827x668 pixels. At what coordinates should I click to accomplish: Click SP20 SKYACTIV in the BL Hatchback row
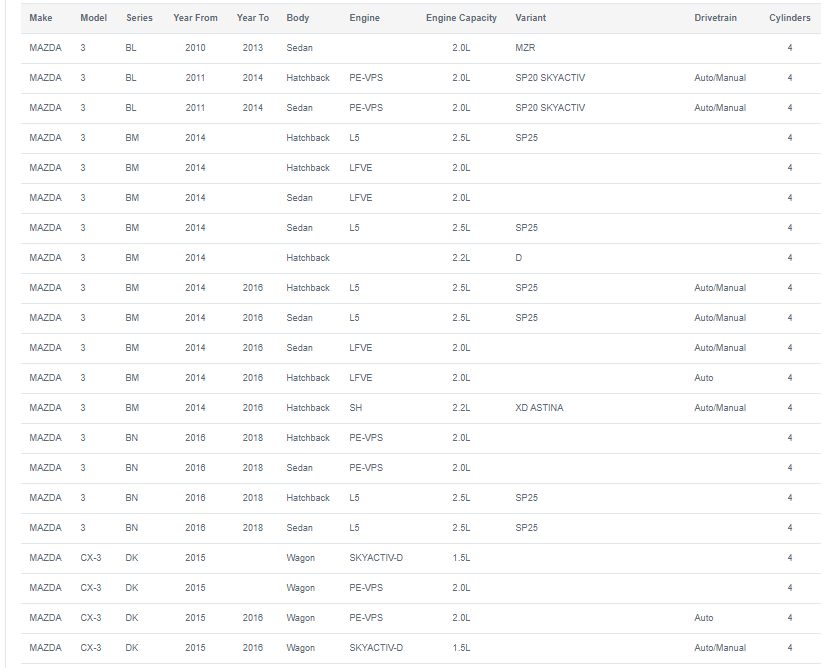pos(550,78)
